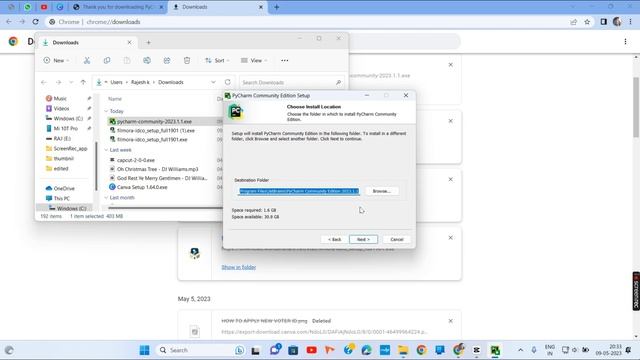This screenshot has height=360, width=640.
Task: Select Canva Setup 1.64.0.exe file
Action: [142, 187]
